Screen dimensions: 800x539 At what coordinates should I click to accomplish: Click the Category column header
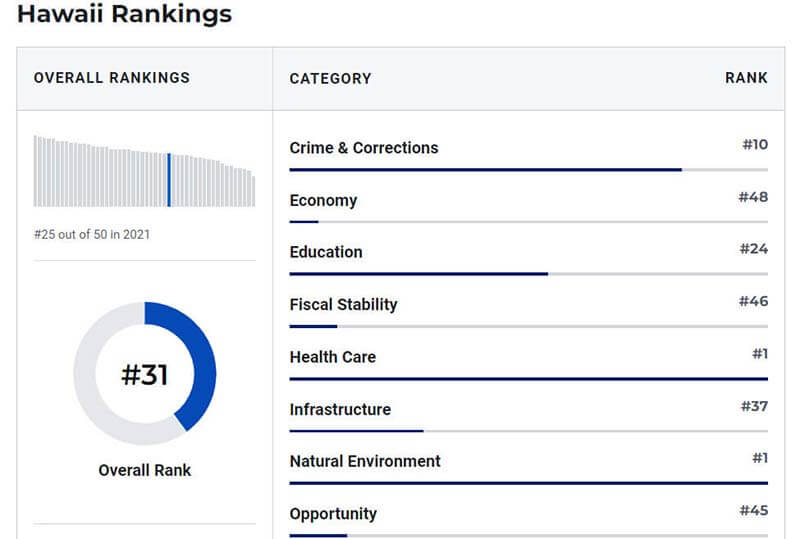point(330,78)
